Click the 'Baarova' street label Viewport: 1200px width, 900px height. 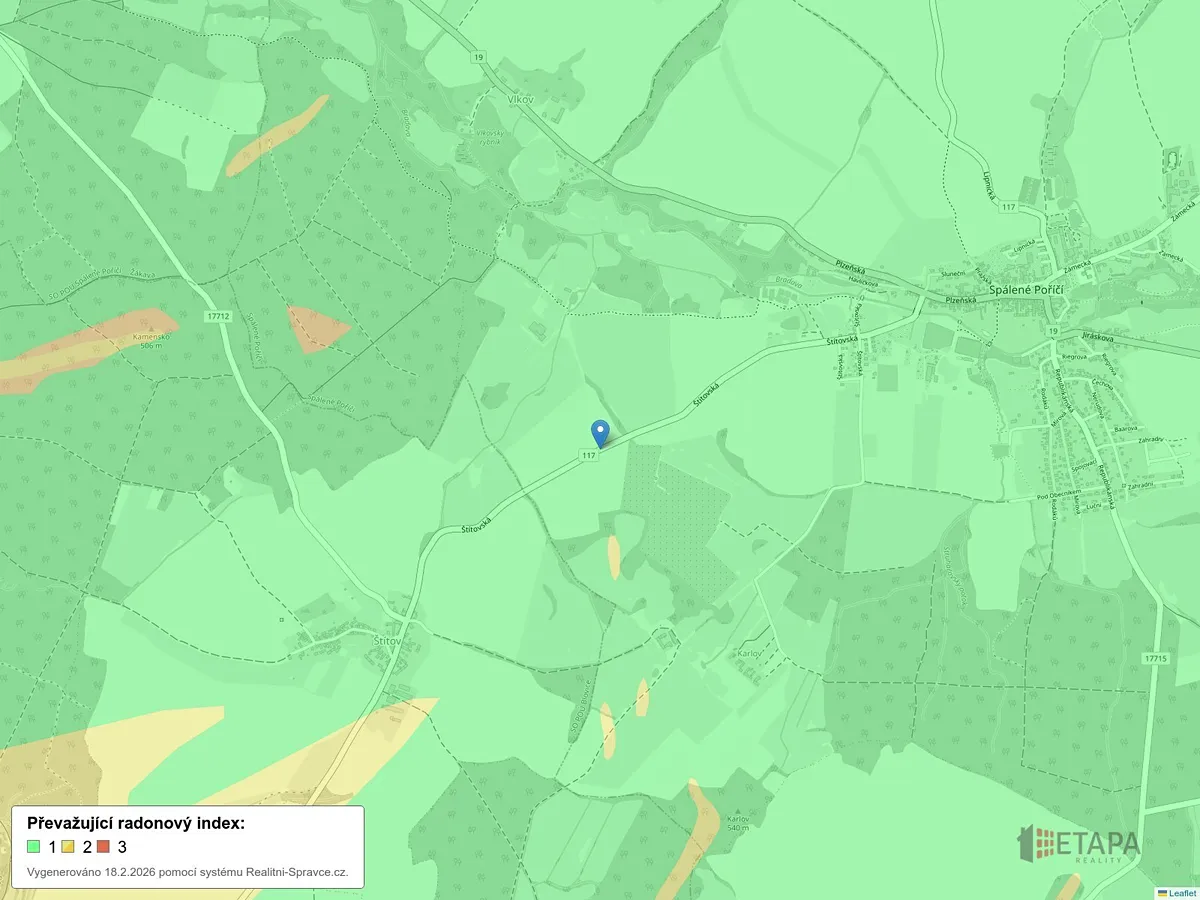pos(1126,428)
